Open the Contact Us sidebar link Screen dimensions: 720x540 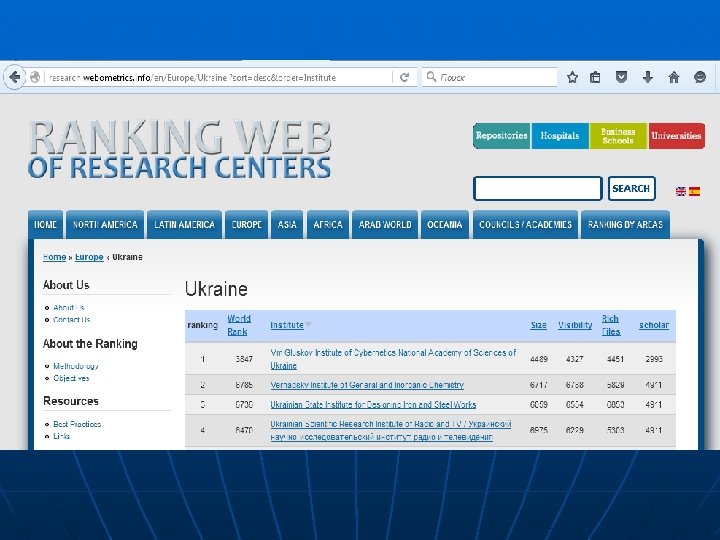(72, 320)
